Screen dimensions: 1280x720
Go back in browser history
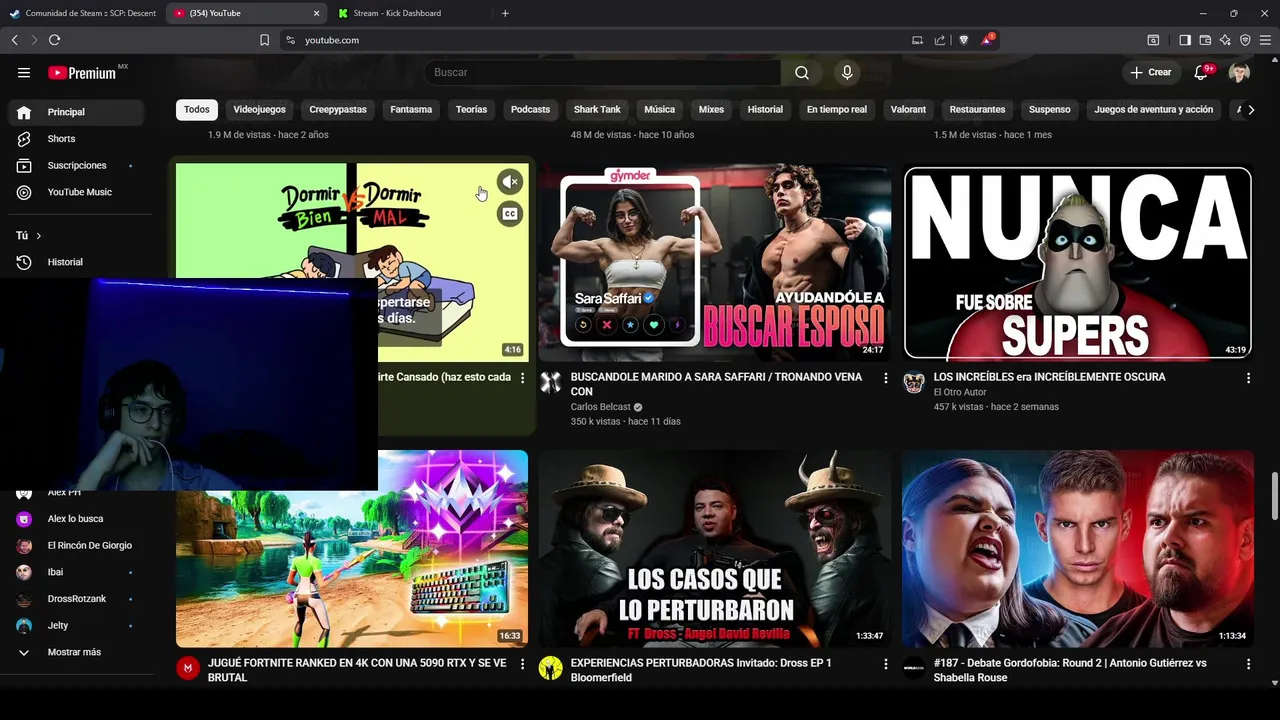pos(15,40)
